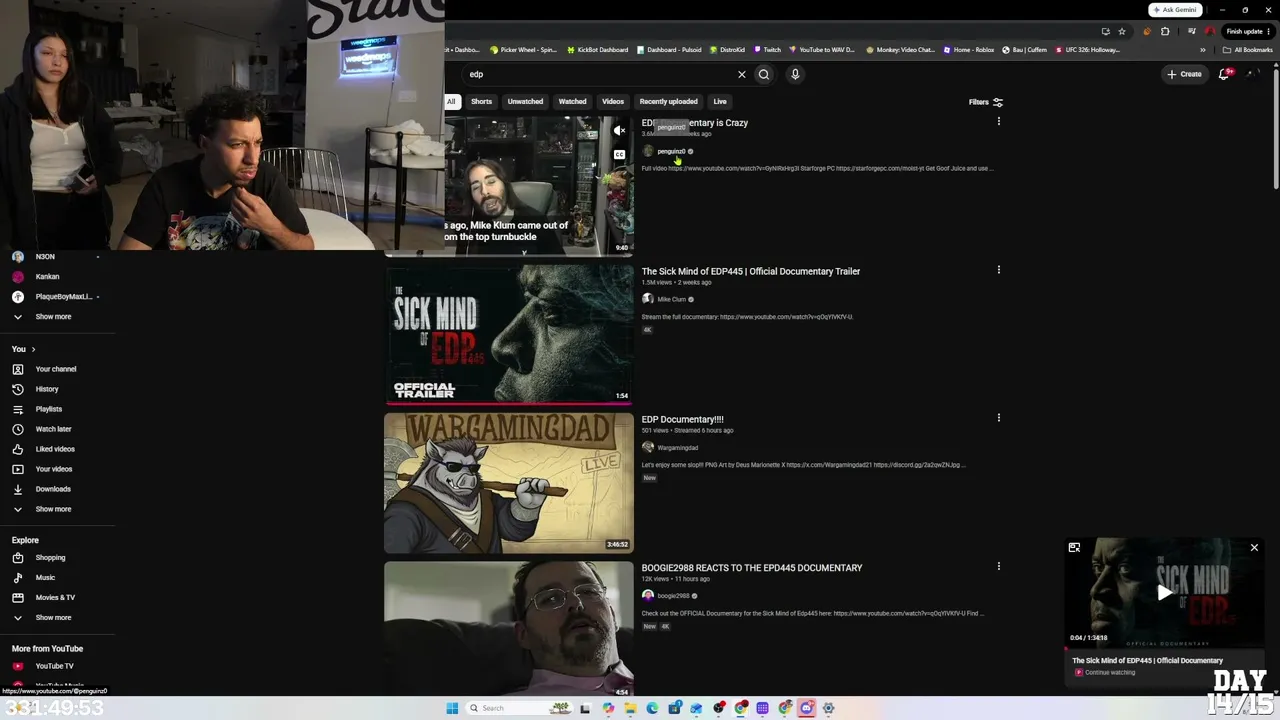This screenshot has height=720, width=1280.
Task: Select the Recently uploaded filter chip
Action: 668,102
